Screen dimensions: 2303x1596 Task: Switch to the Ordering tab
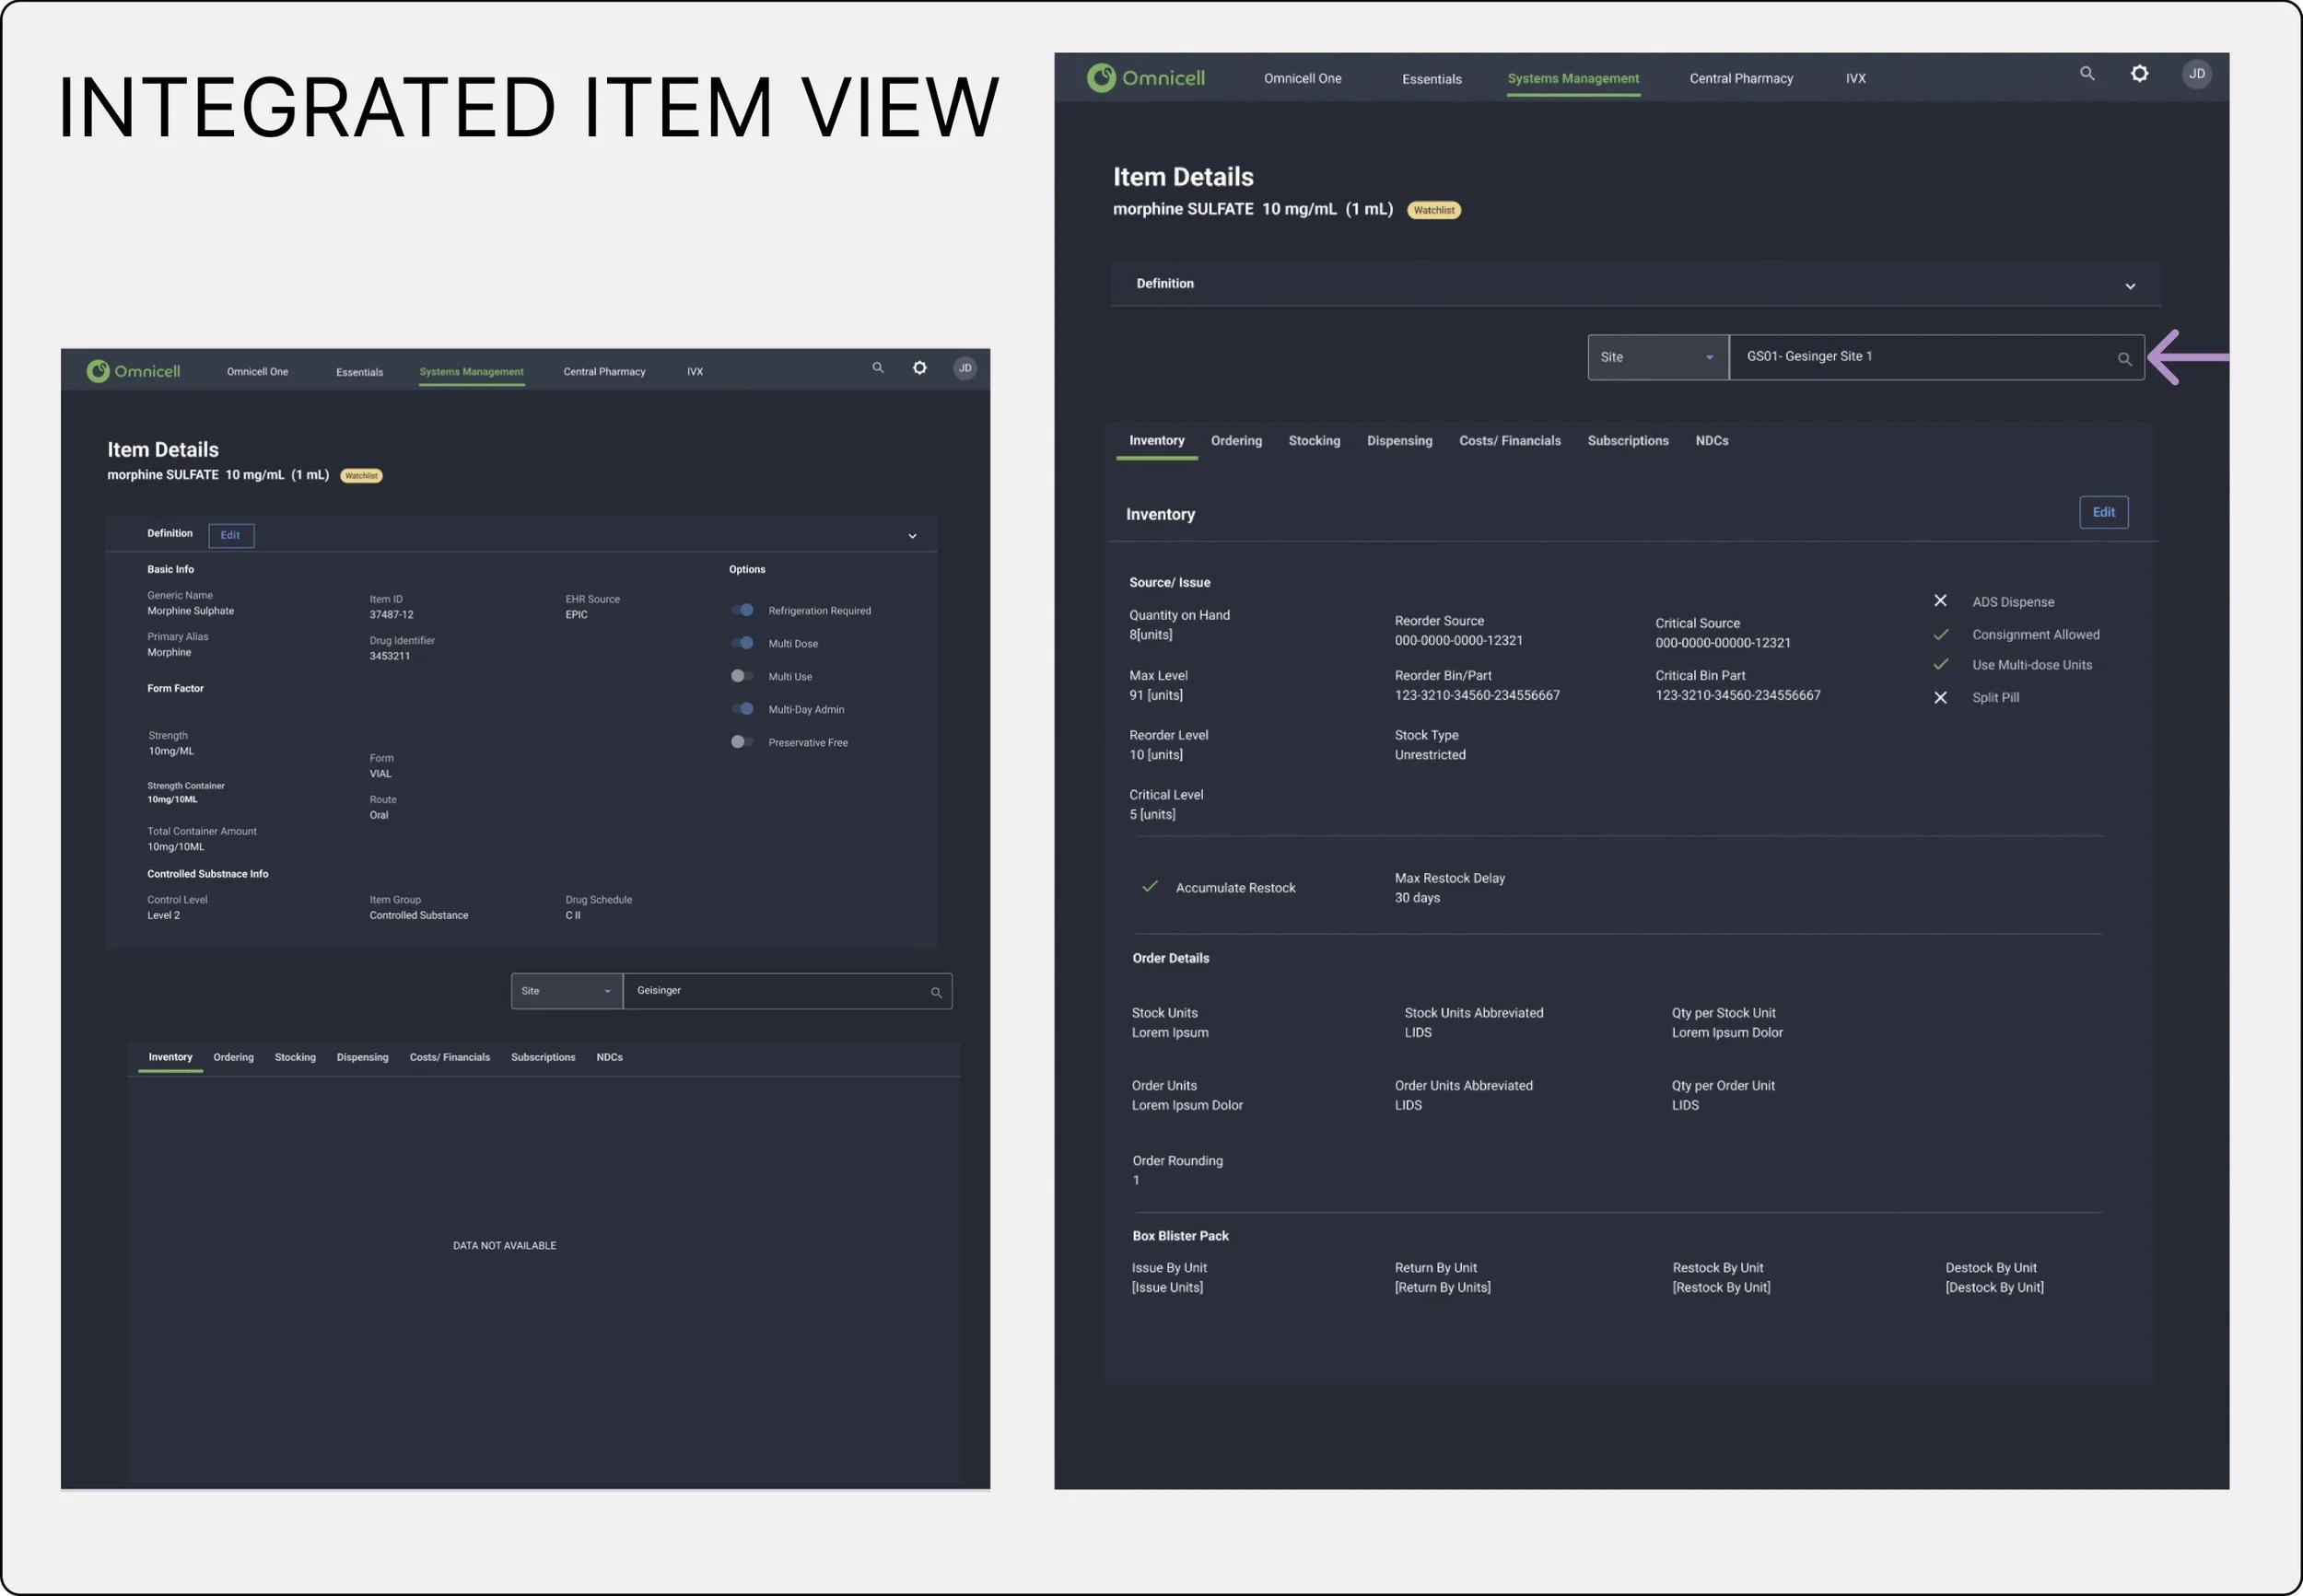pos(1236,440)
